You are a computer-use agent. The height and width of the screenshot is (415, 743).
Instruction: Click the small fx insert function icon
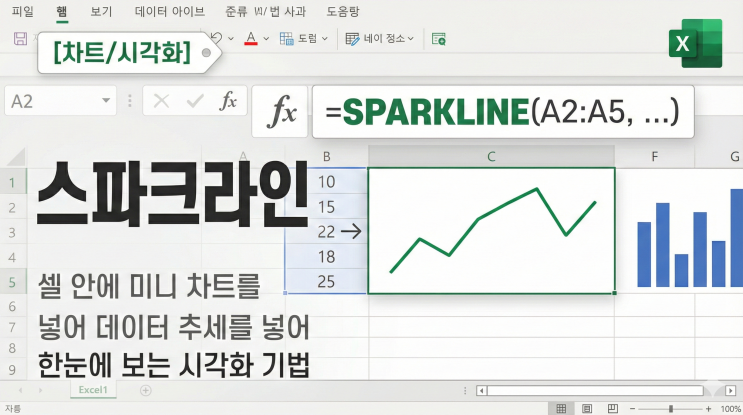tap(228, 101)
